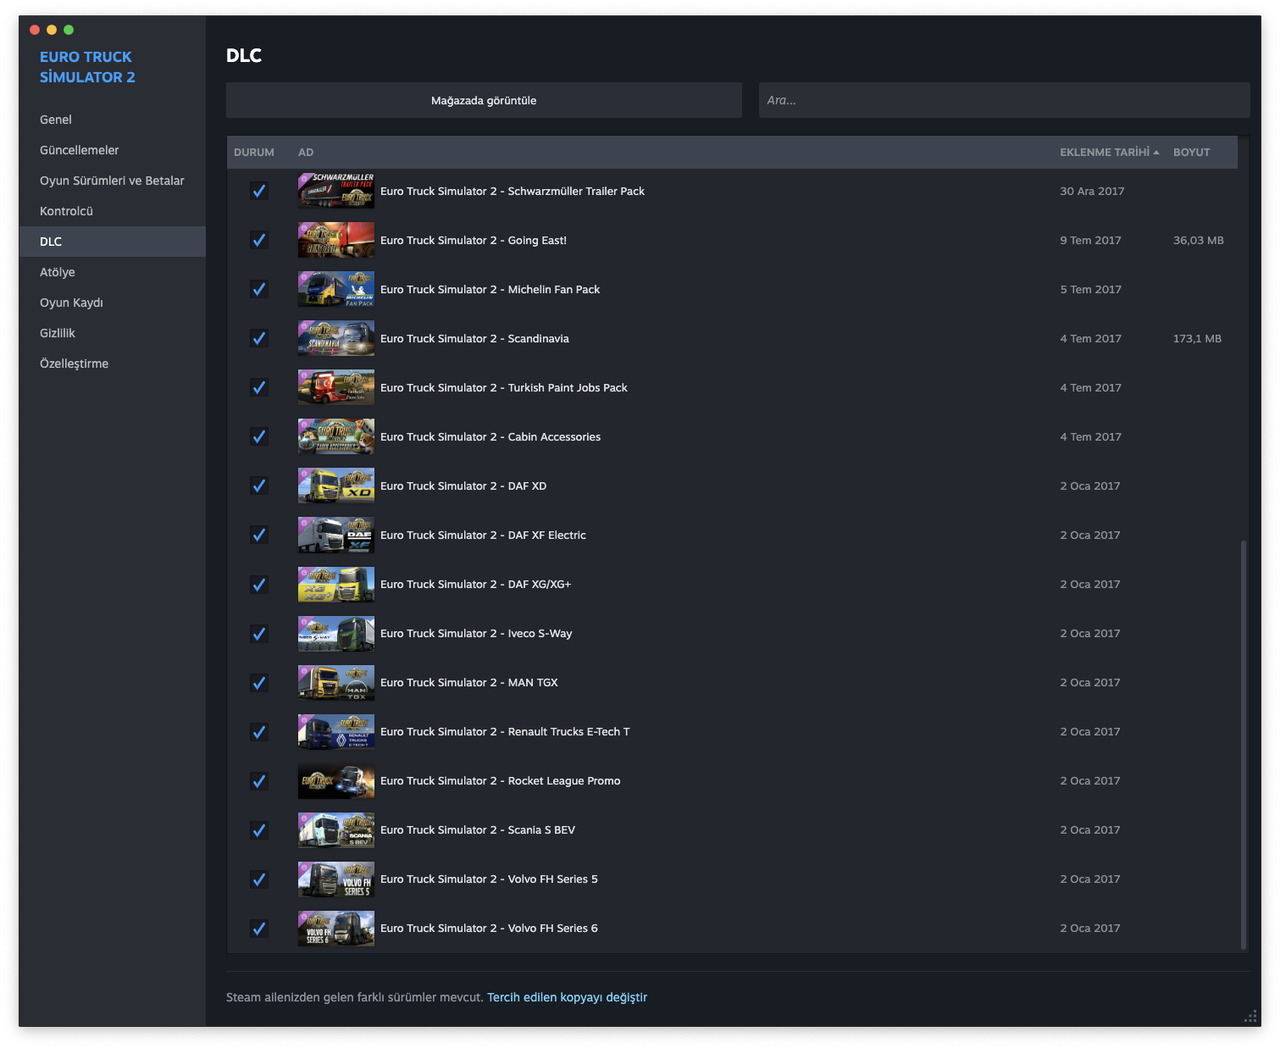Click the DAF XD thumbnail image

tap(336, 486)
